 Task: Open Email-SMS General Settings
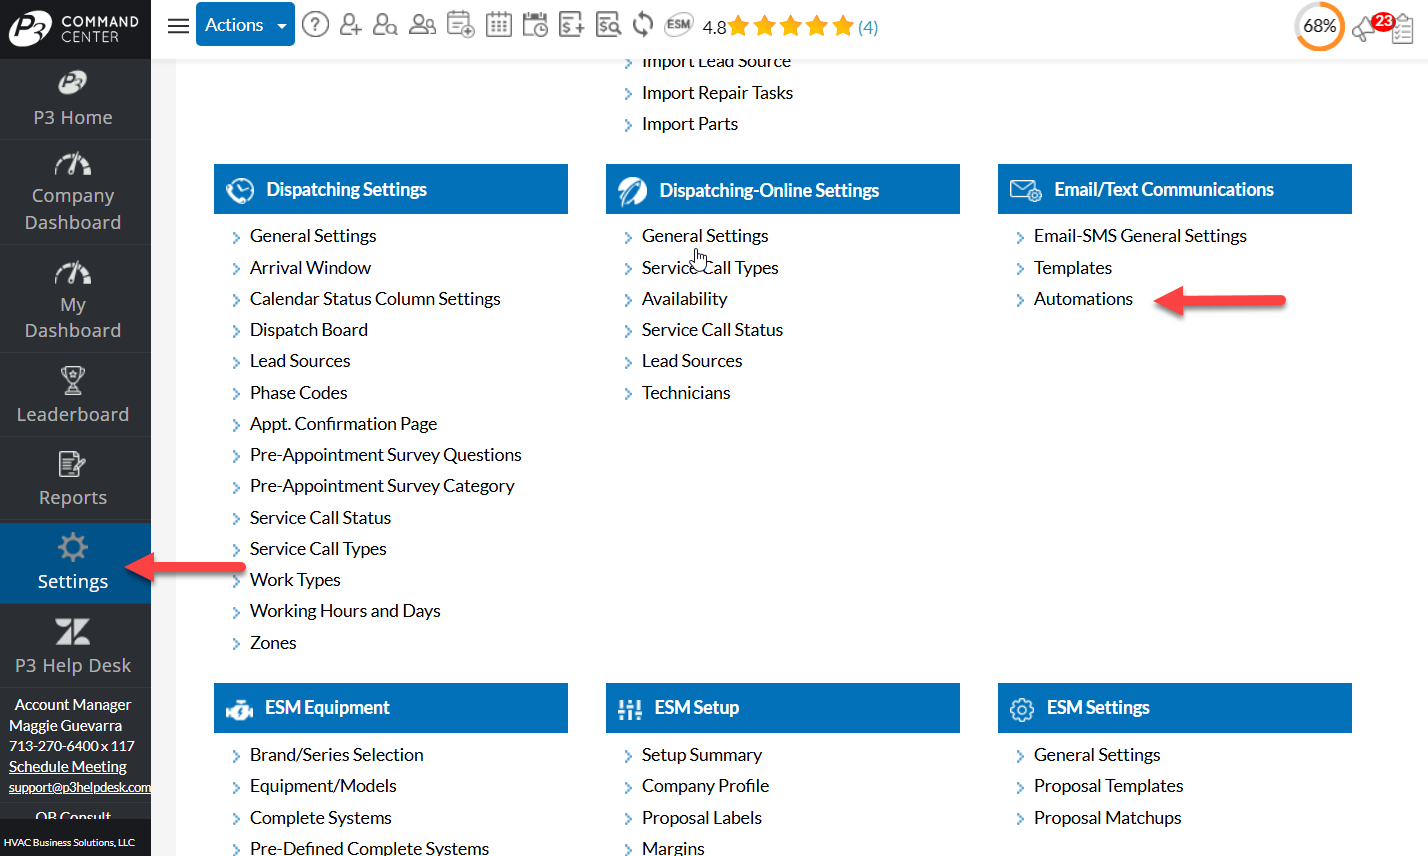coord(1140,236)
